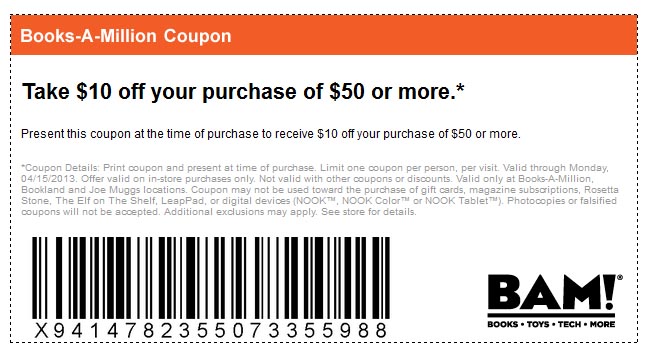660x360 pixels.
Task: Click the barcode number X94147823550733355988
Action: point(211,331)
